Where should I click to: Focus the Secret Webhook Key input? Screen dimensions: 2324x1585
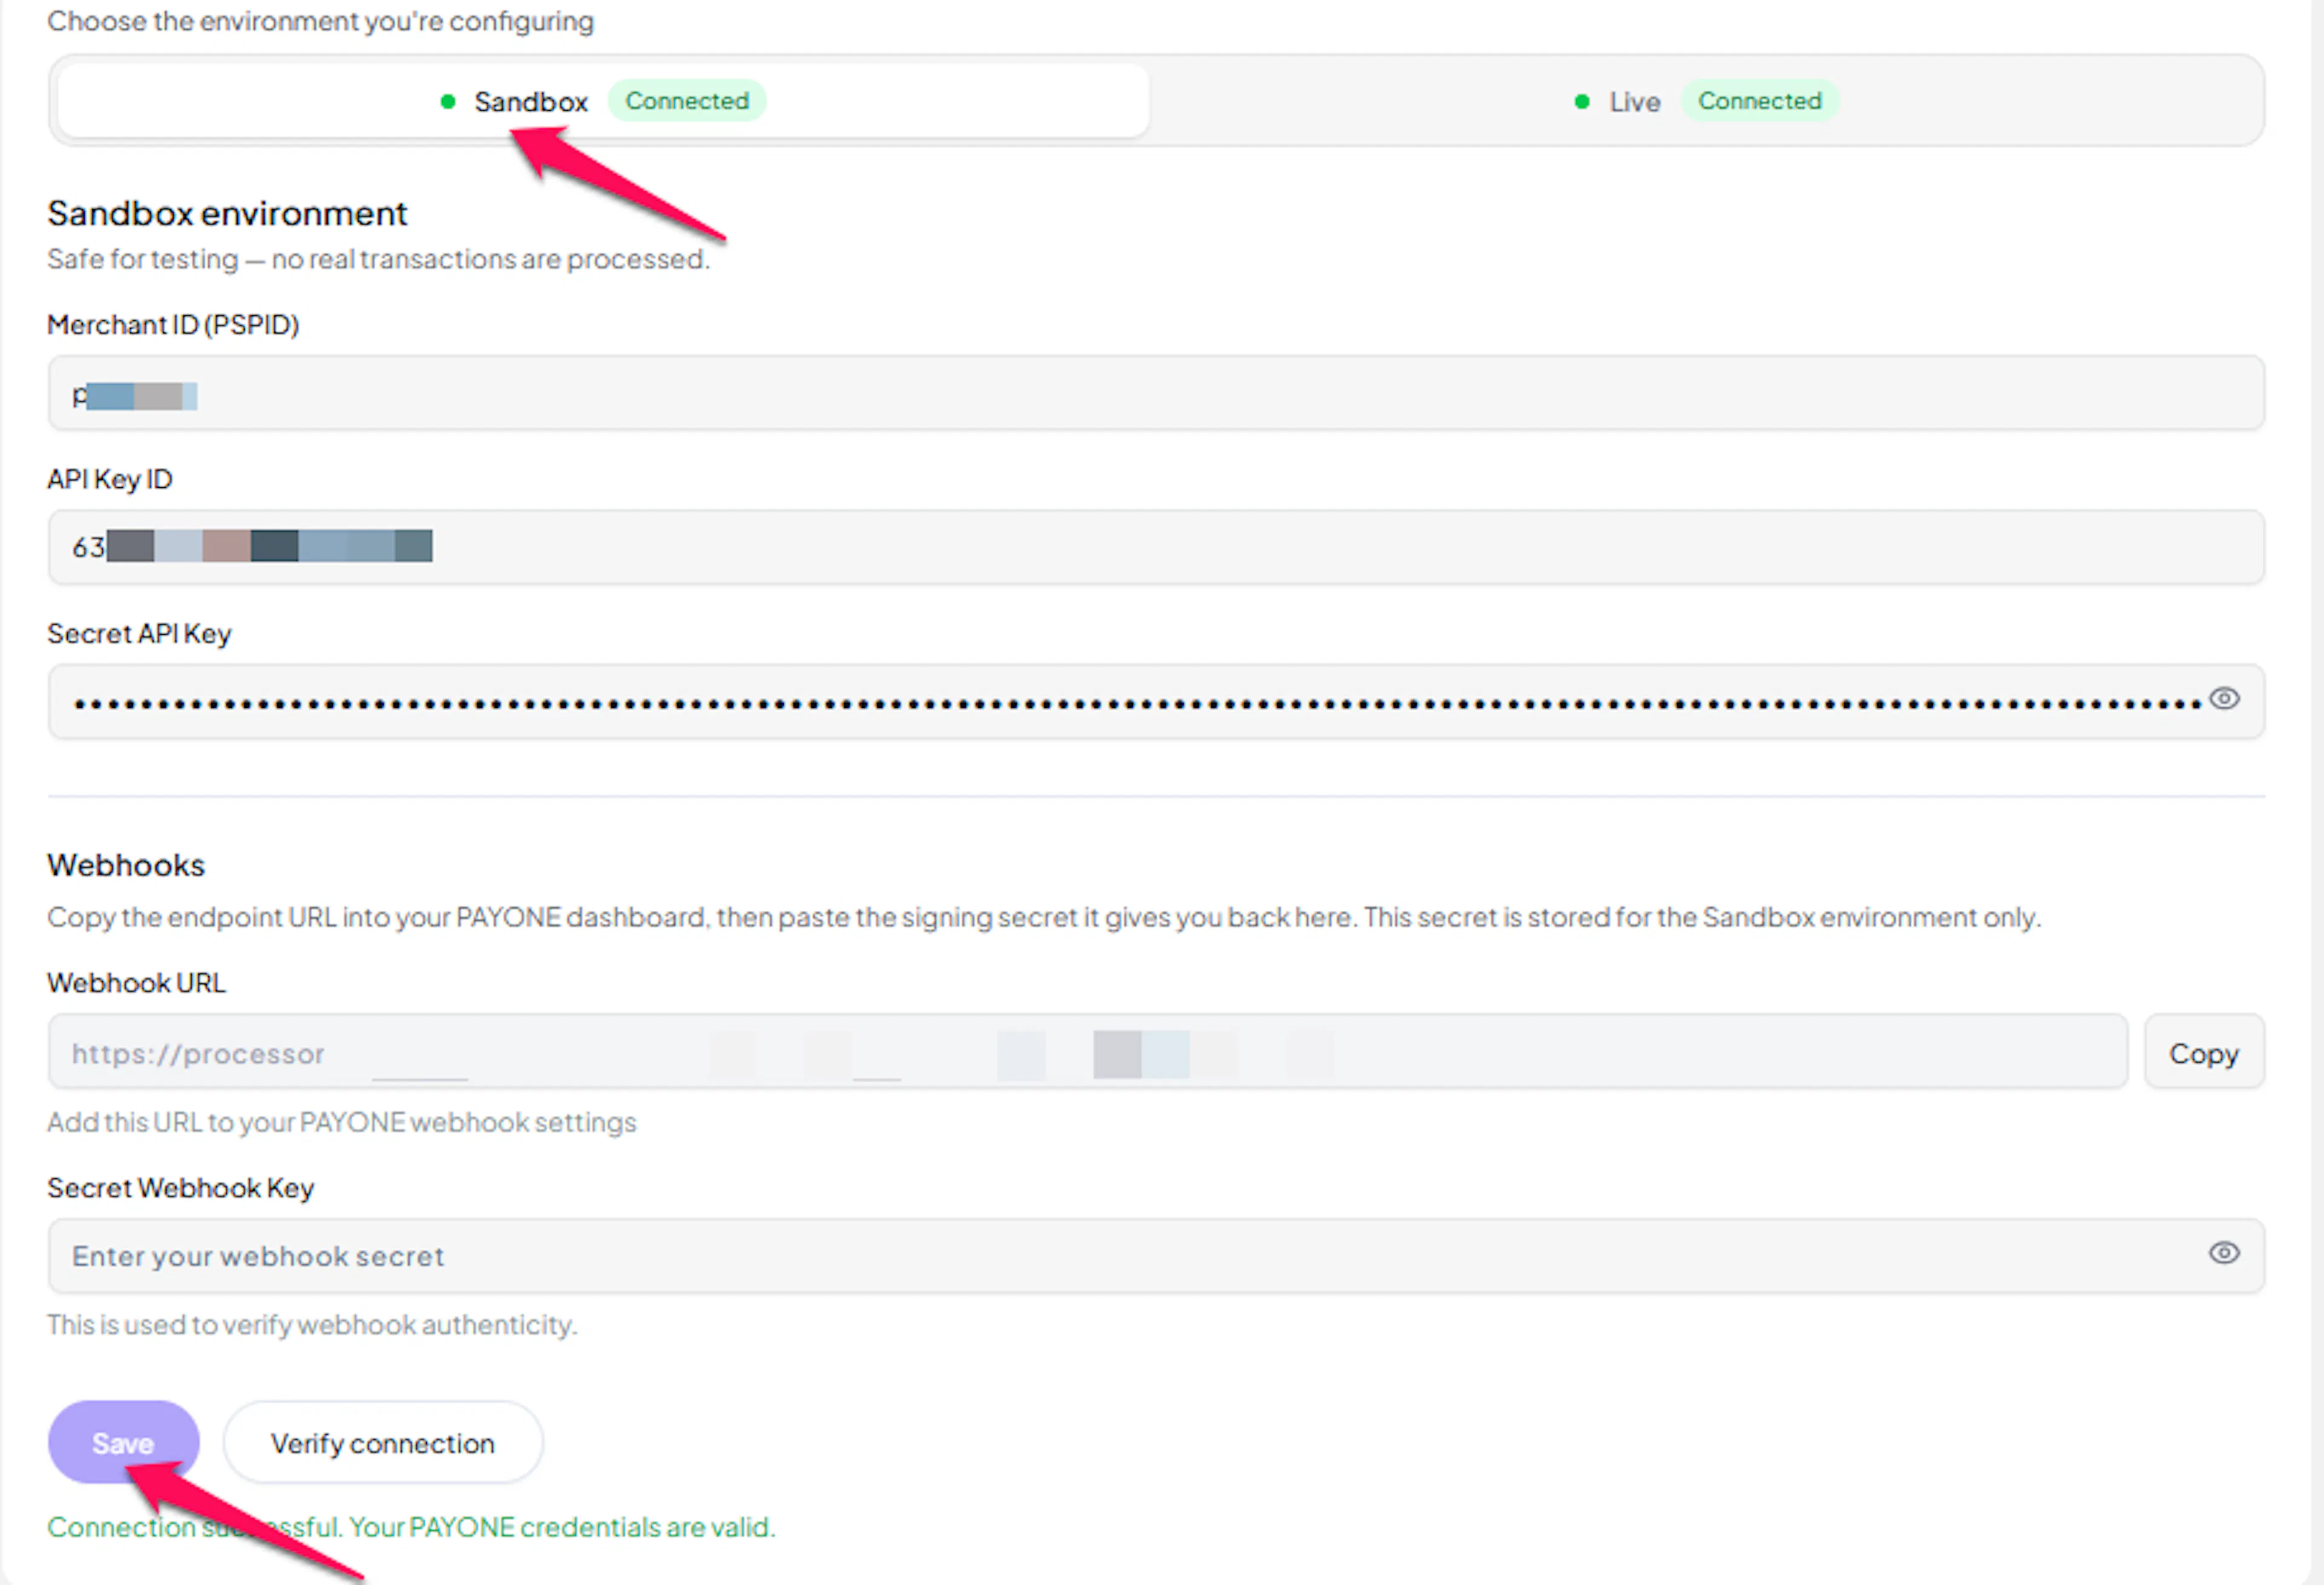coord(1156,1256)
